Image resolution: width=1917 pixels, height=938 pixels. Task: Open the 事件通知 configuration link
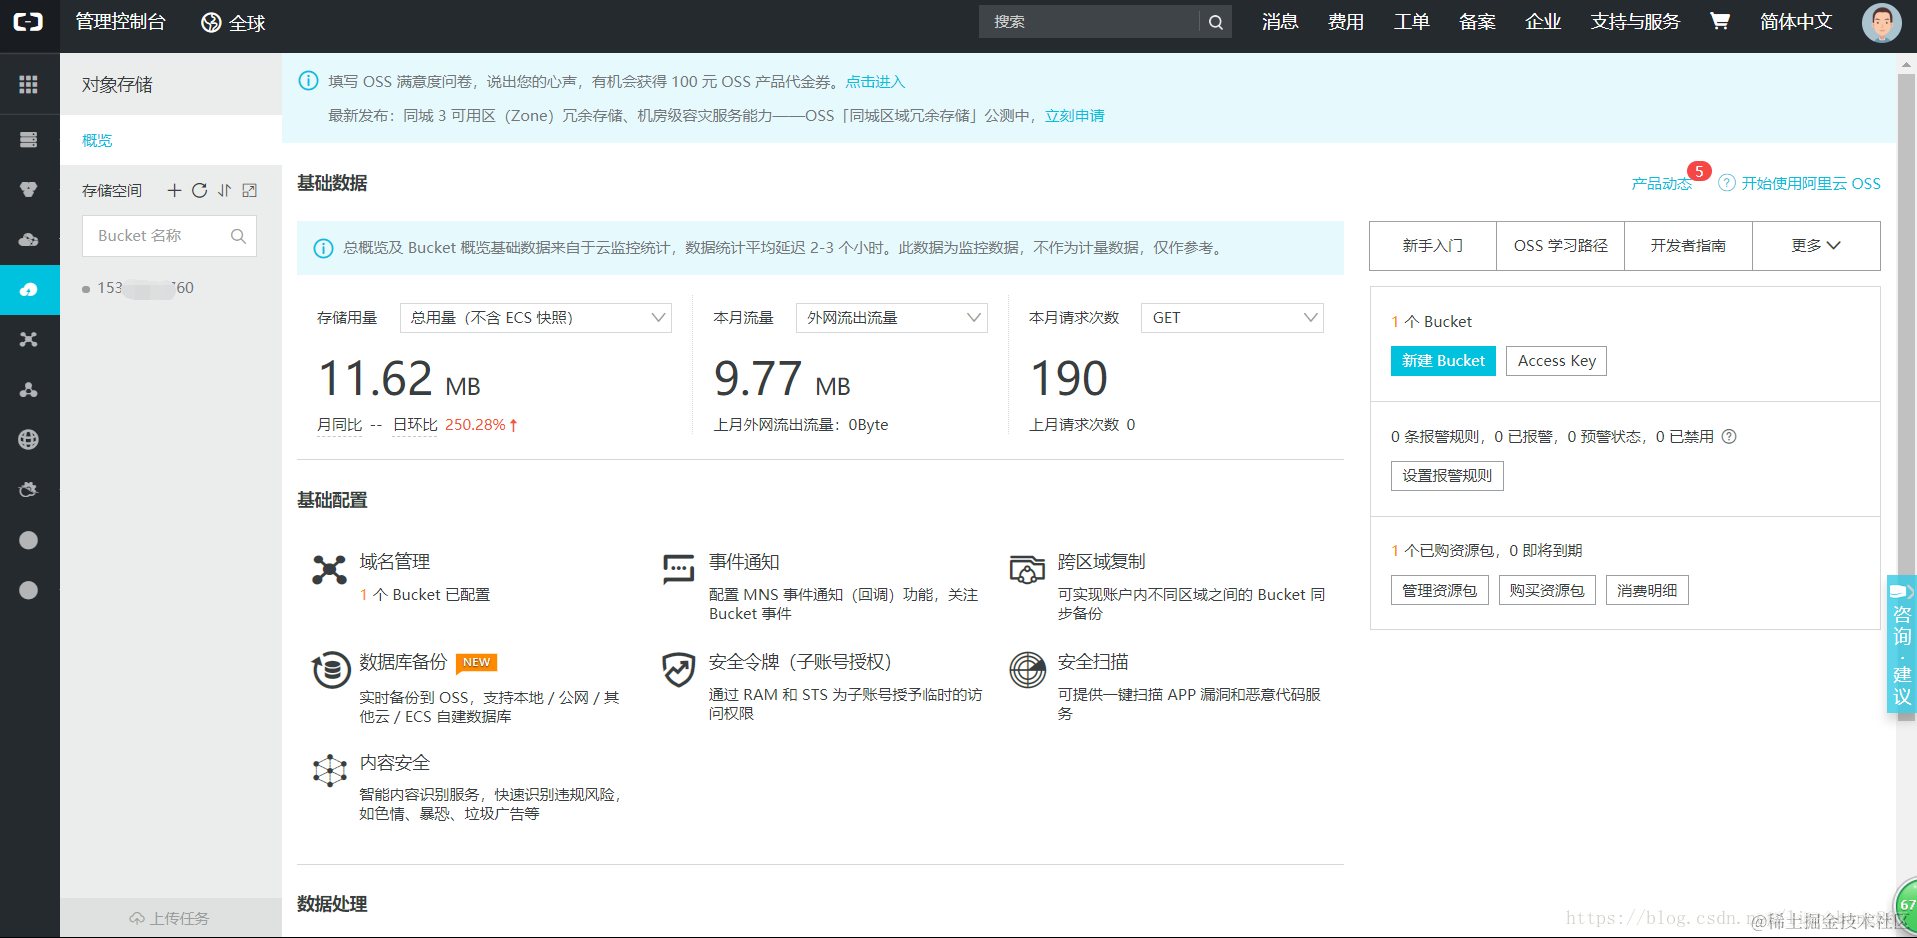[744, 562]
